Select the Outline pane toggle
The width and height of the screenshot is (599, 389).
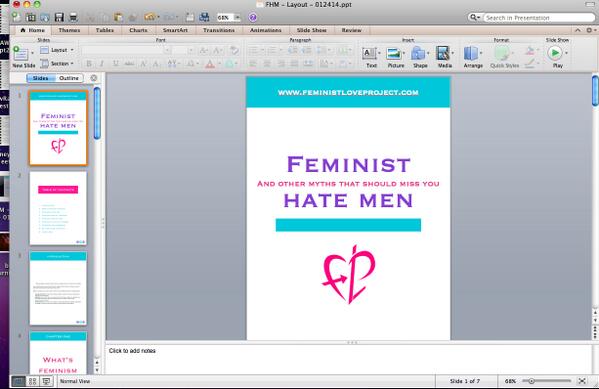click(x=69, y=78)
